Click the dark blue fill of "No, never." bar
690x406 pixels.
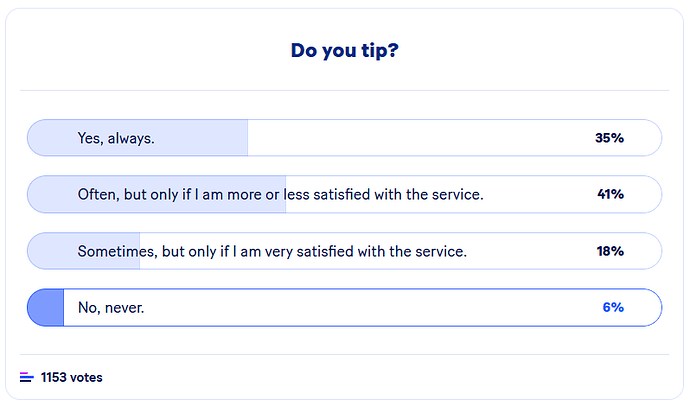[45, 307]
